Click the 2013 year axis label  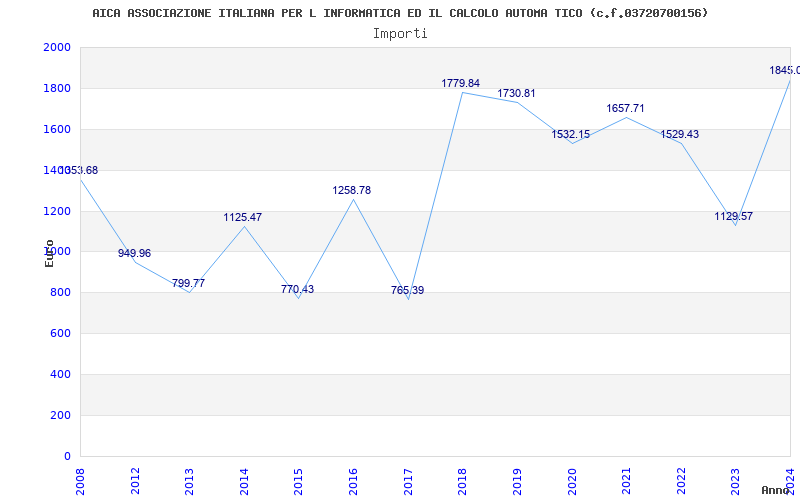[190, 482]
